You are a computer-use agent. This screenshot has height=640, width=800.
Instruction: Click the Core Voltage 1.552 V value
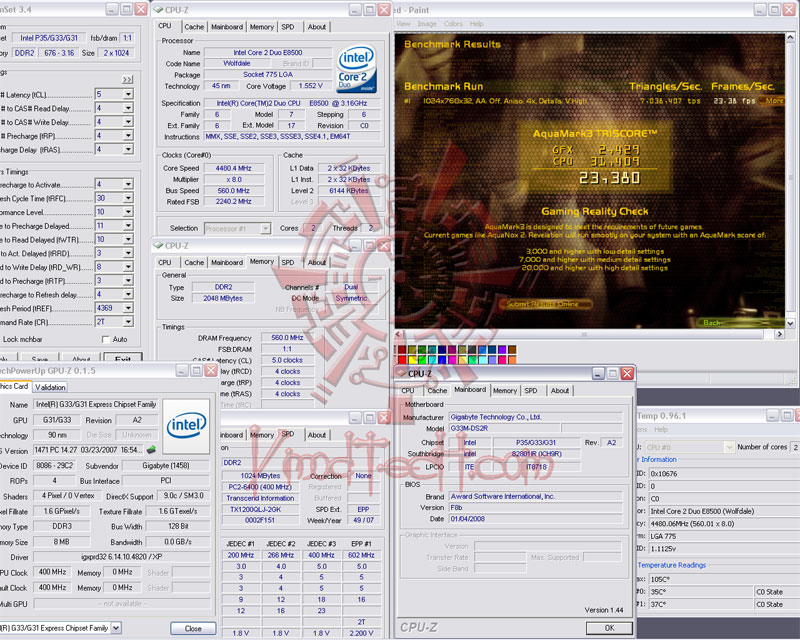(x=311, y=86)
